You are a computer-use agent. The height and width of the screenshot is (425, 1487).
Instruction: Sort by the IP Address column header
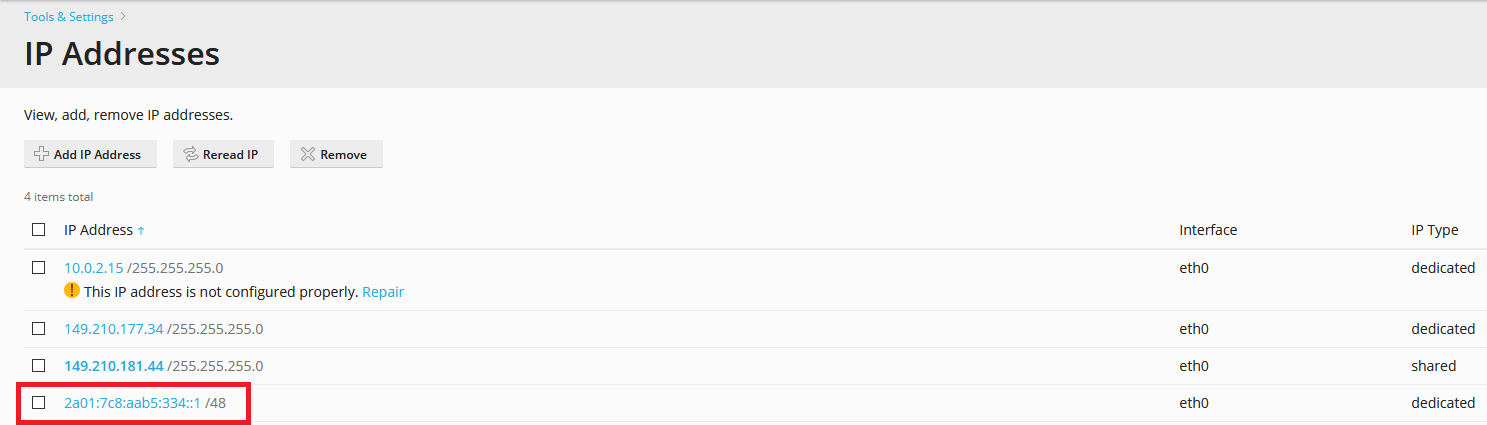(x=98, y=230)
